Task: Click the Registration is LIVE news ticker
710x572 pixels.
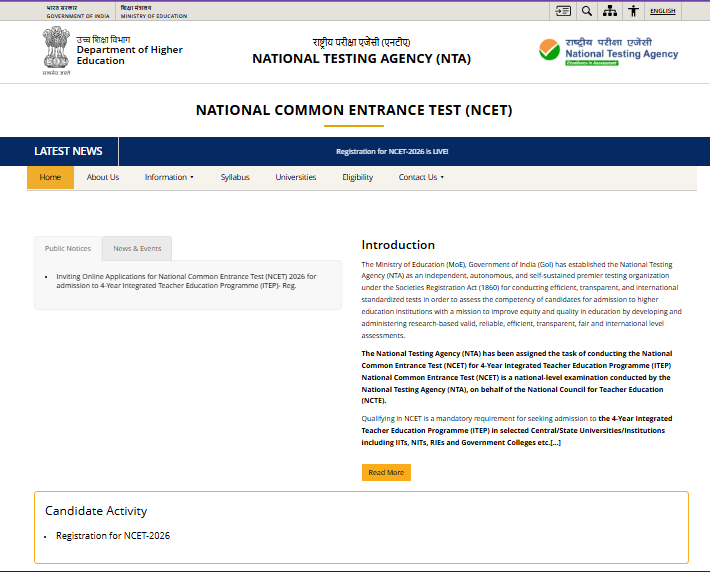Action: click(x=392, y=151)
